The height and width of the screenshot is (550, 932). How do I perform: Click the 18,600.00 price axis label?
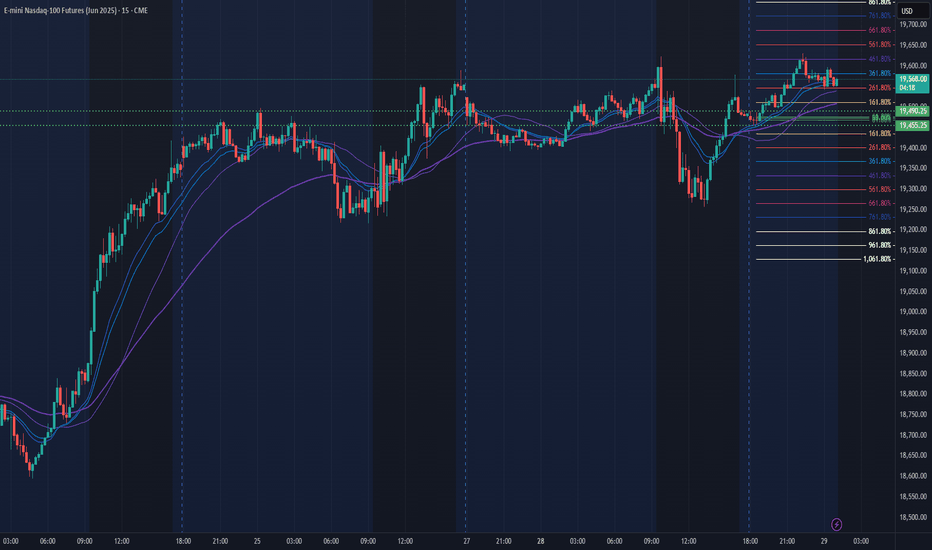913,476
